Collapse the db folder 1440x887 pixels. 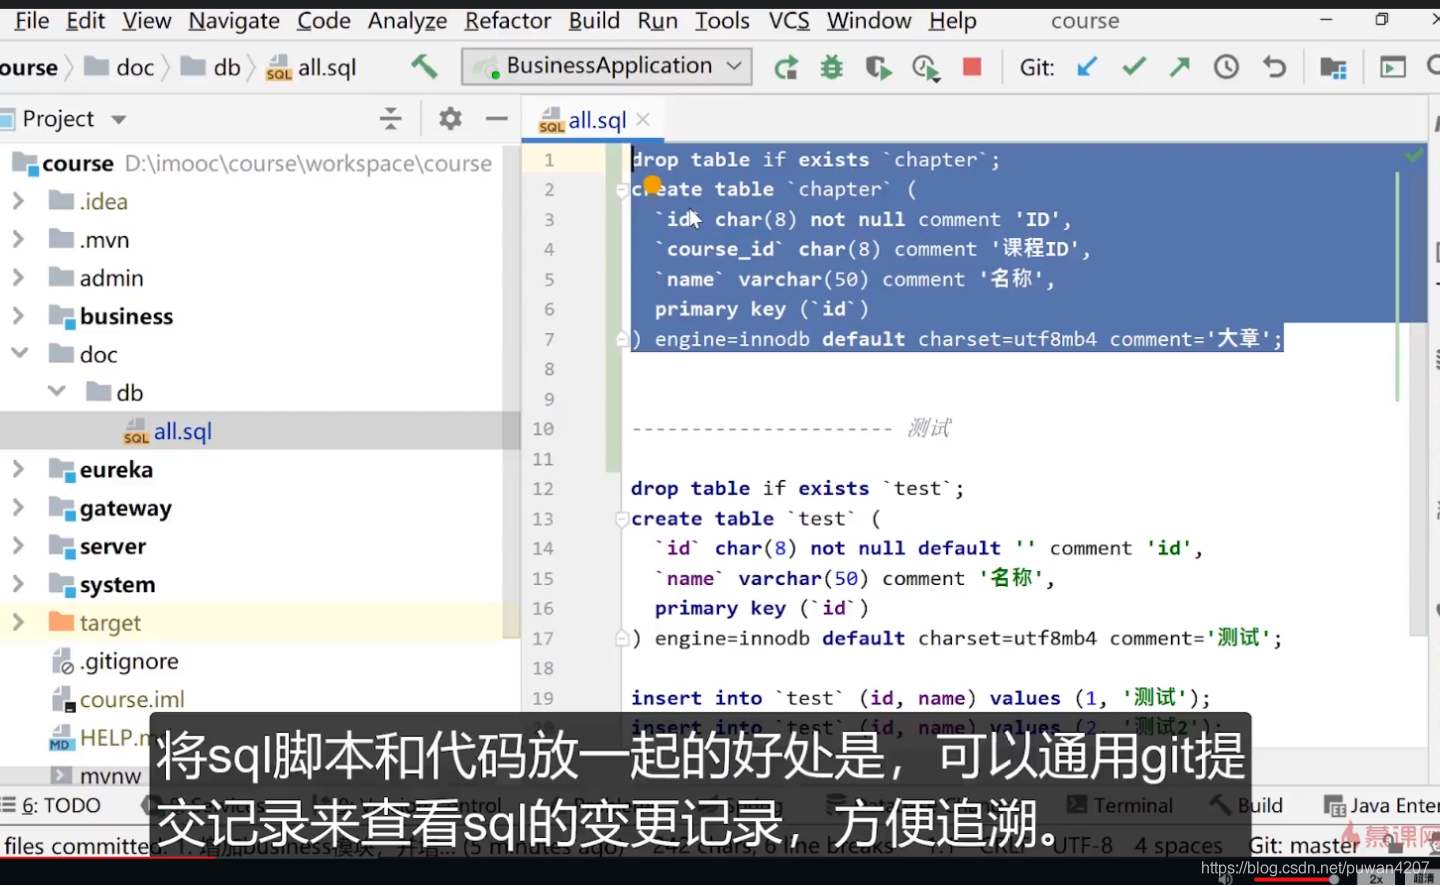tap(57, 392)
